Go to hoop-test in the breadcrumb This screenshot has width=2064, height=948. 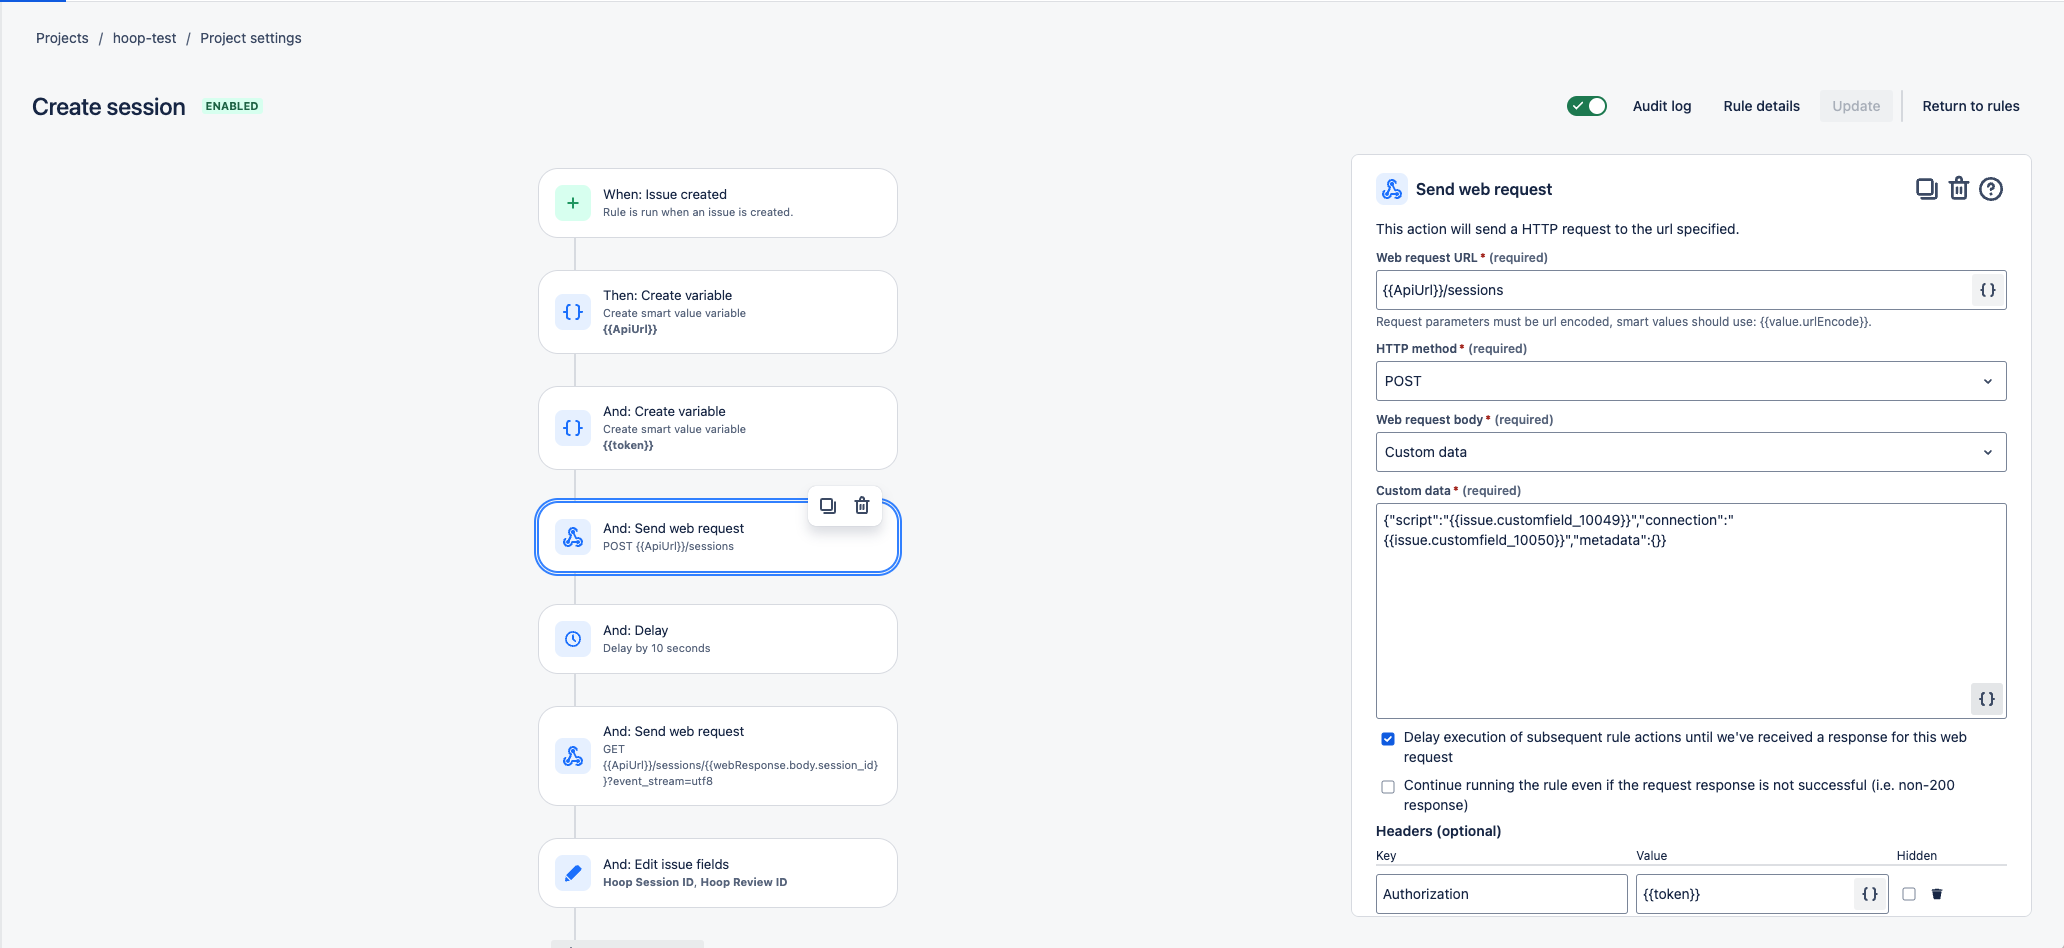144,38
